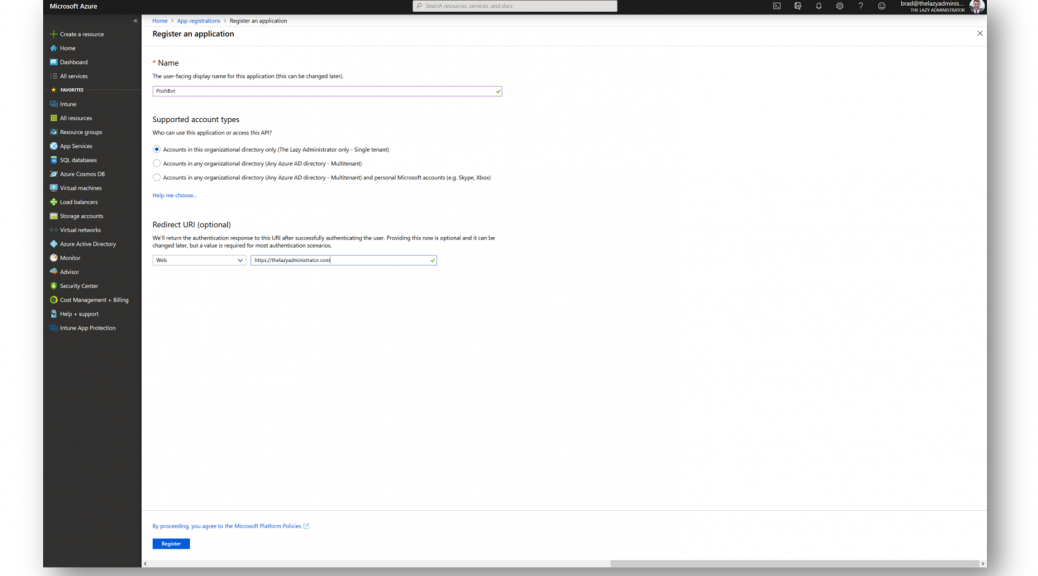The image size is (1038, 576).
Task: Open Azure Cosmos DB icon
Action: pyautogui.click(x=54, y=174)
